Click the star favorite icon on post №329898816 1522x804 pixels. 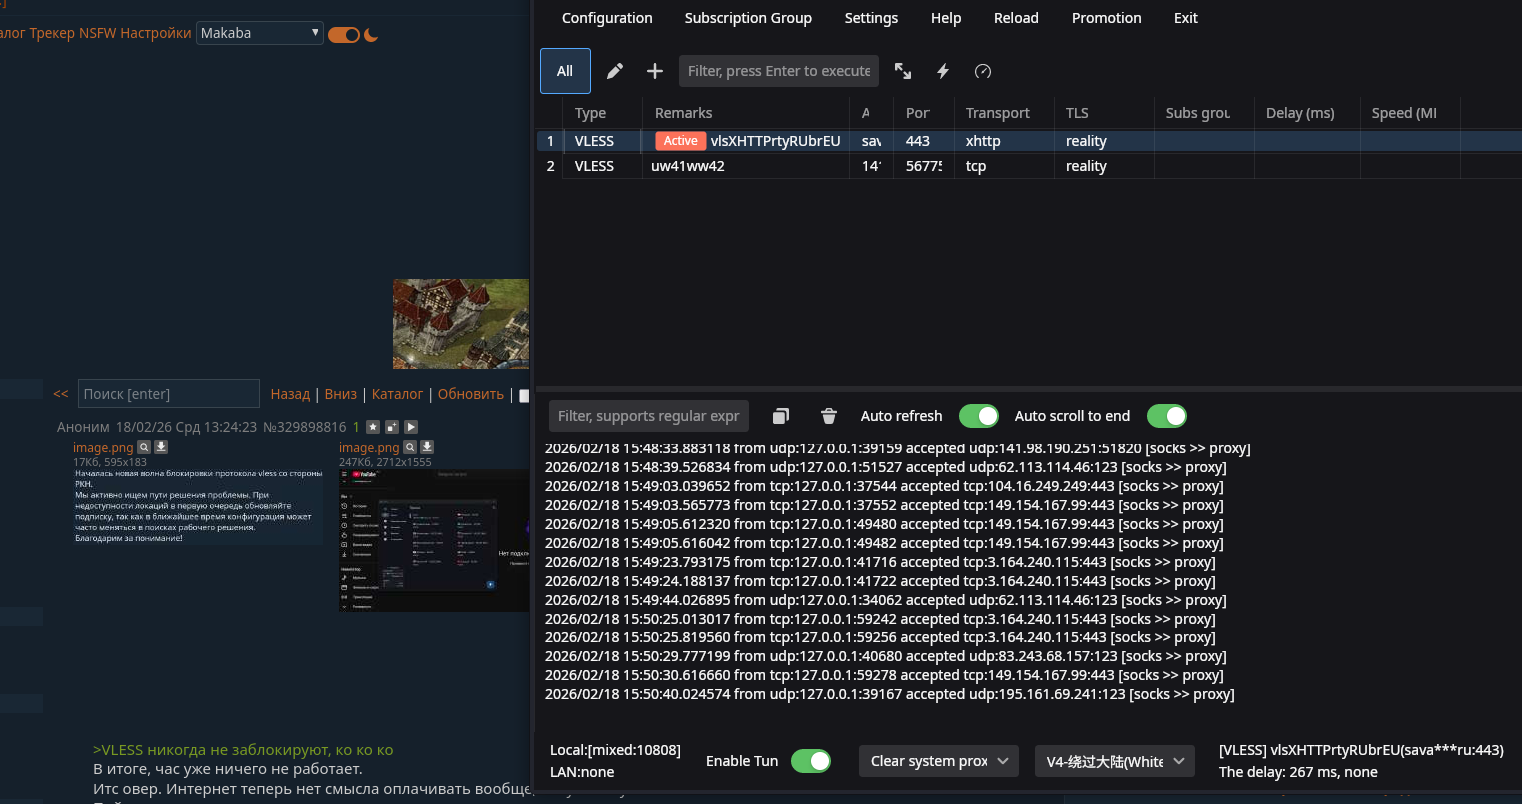click(373, 427)
